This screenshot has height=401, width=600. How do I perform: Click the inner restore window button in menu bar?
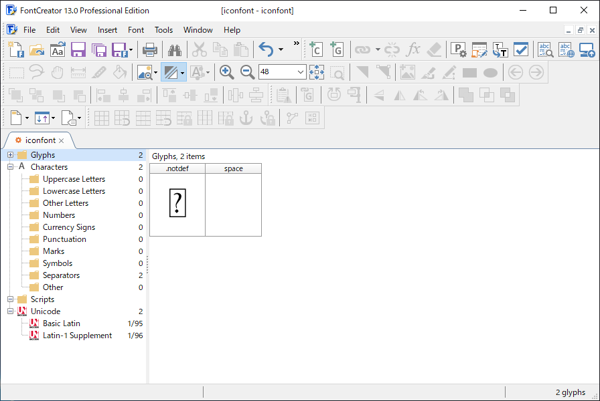pyautogui.click(x=580, y=30)
